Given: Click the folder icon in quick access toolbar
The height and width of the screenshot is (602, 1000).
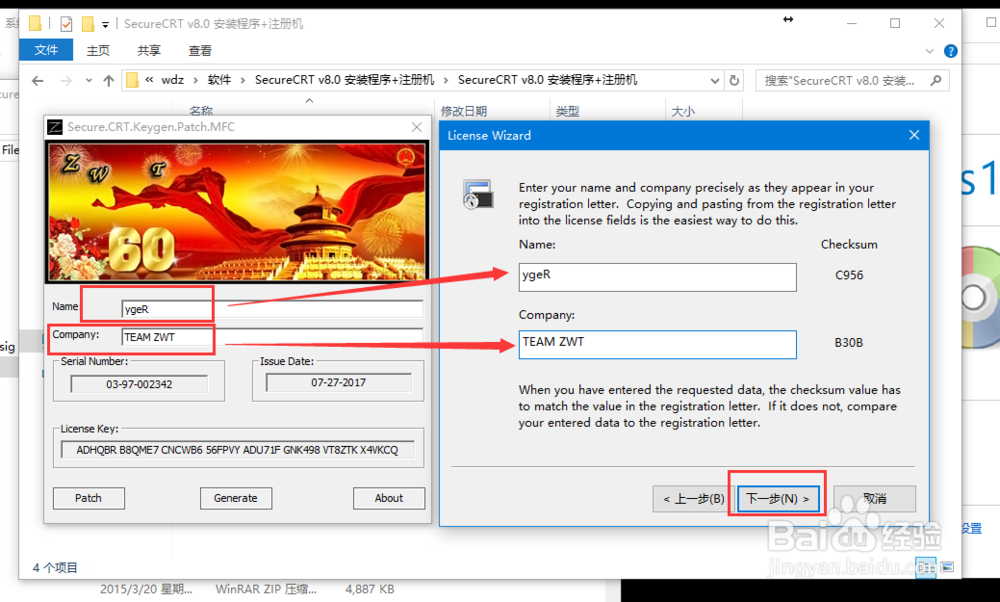Looking at the screenshot, I should 35,22.
